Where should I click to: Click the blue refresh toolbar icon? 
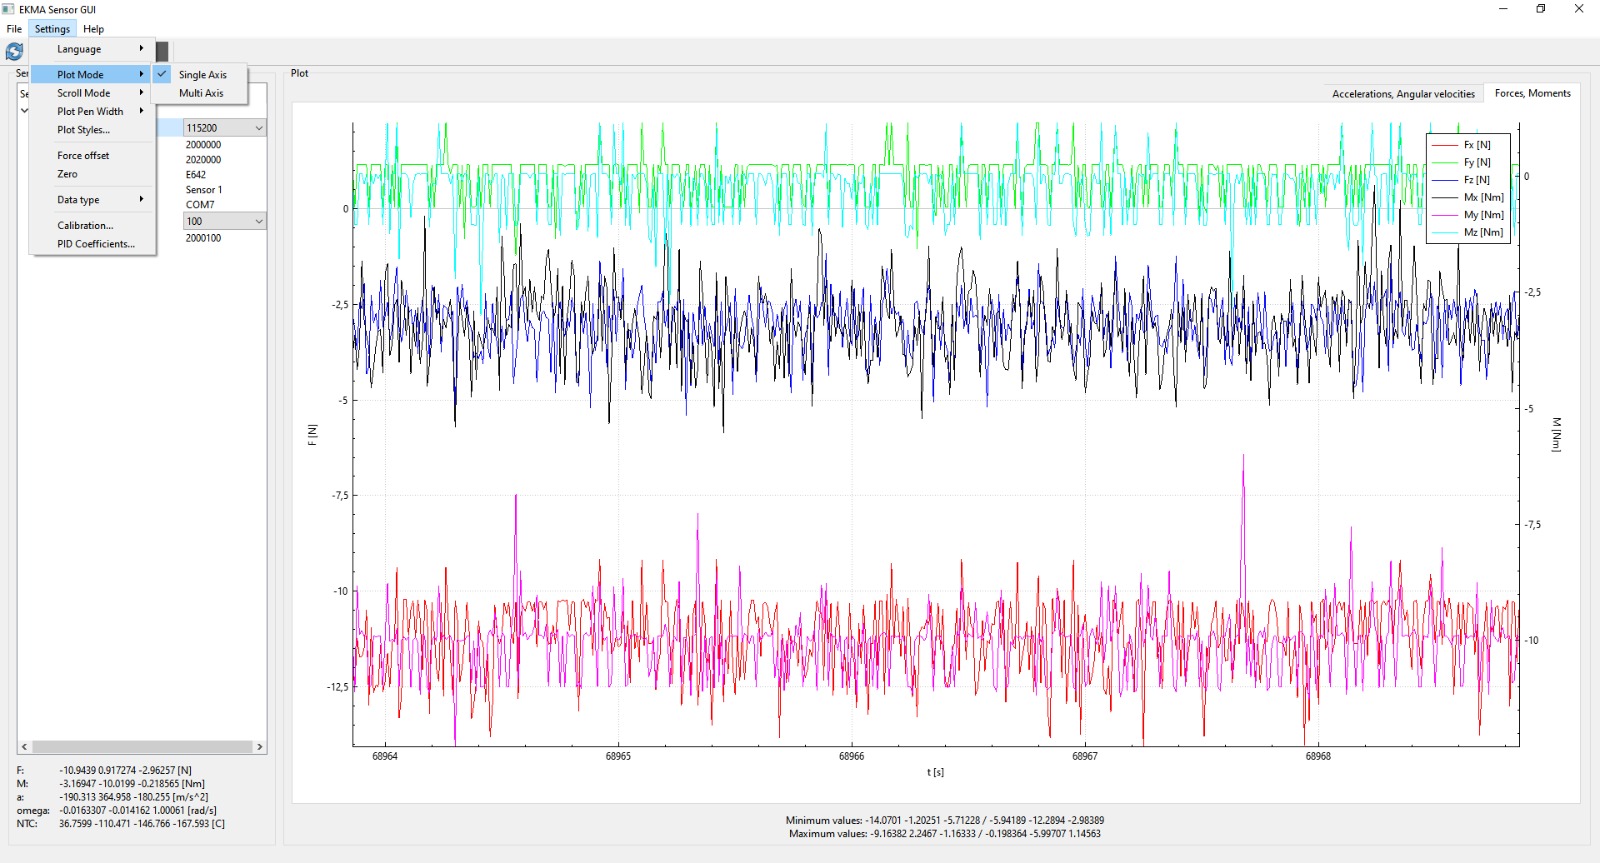14,51
